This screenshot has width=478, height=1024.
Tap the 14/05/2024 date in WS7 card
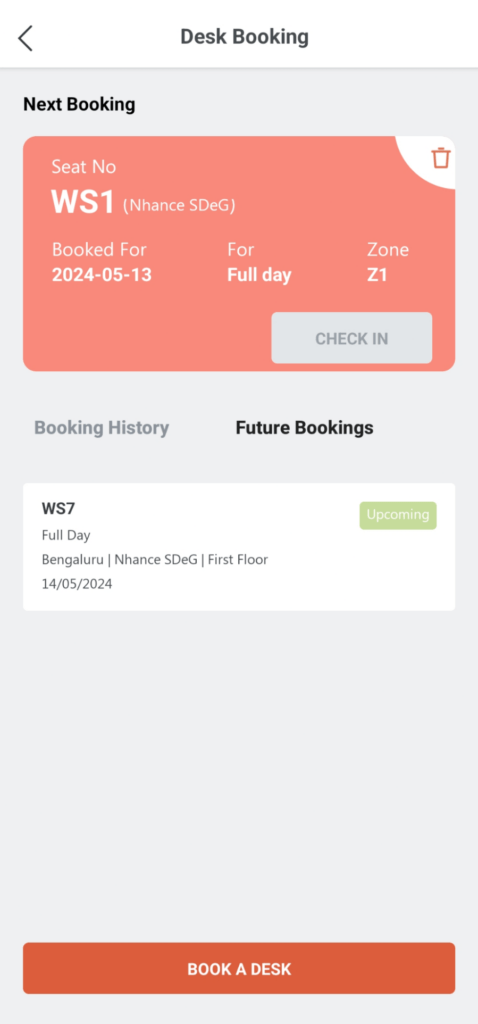click(77, 584)
